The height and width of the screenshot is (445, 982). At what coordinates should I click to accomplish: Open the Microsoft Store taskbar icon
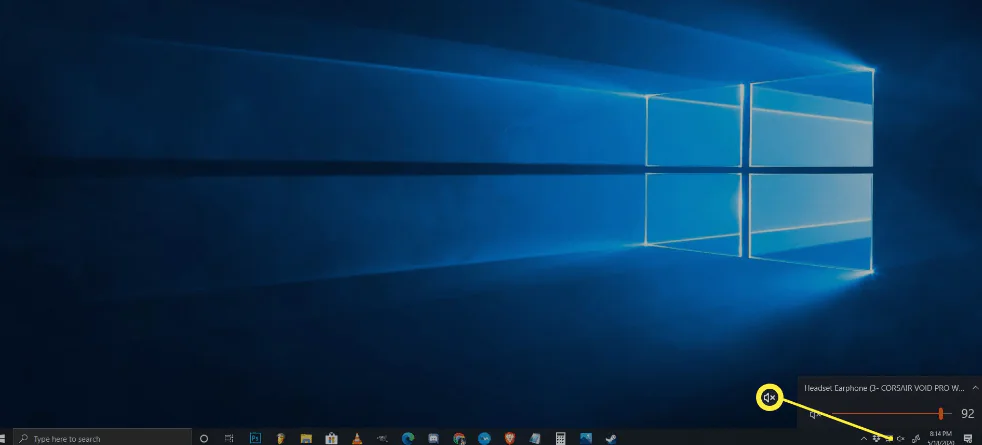(x=331, y=438)
